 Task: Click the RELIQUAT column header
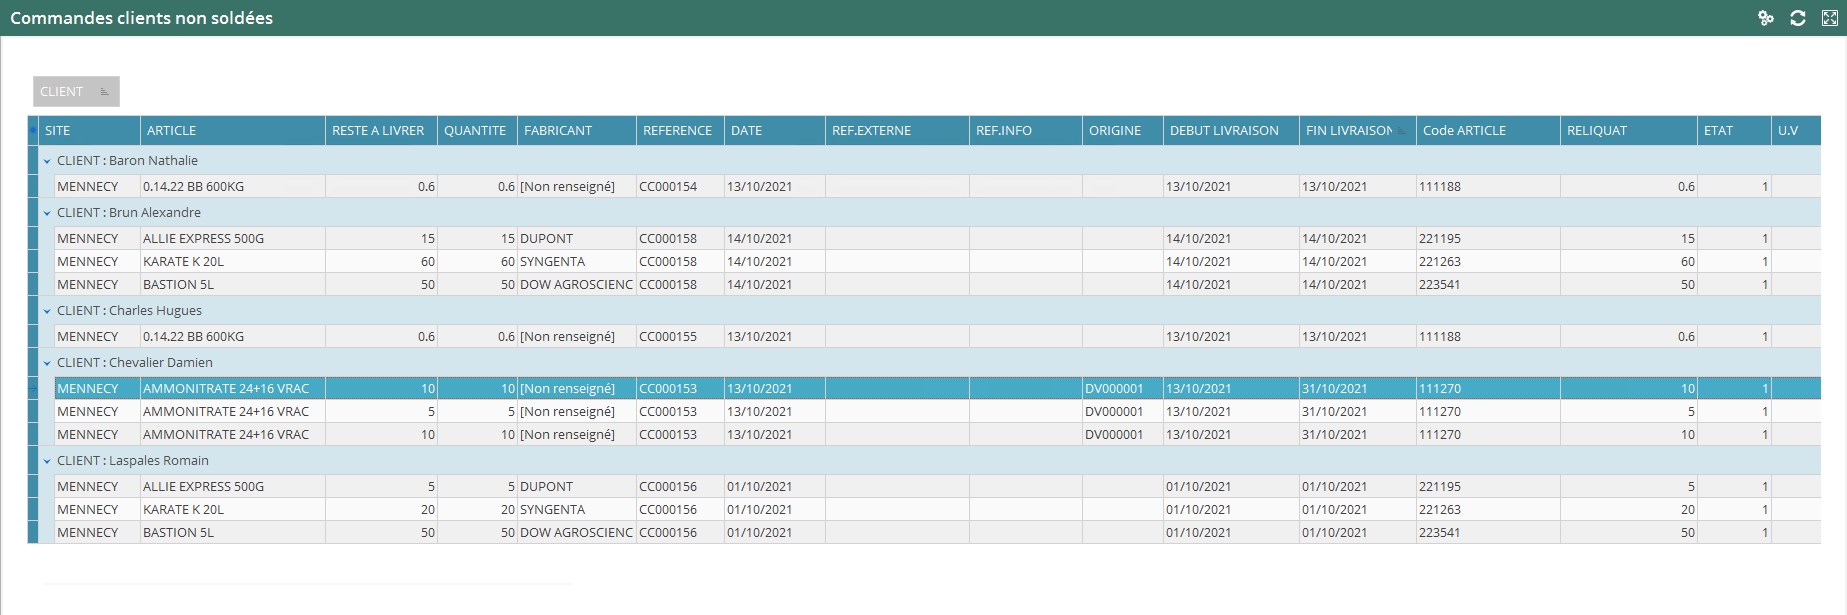[x=1627, y=131]
